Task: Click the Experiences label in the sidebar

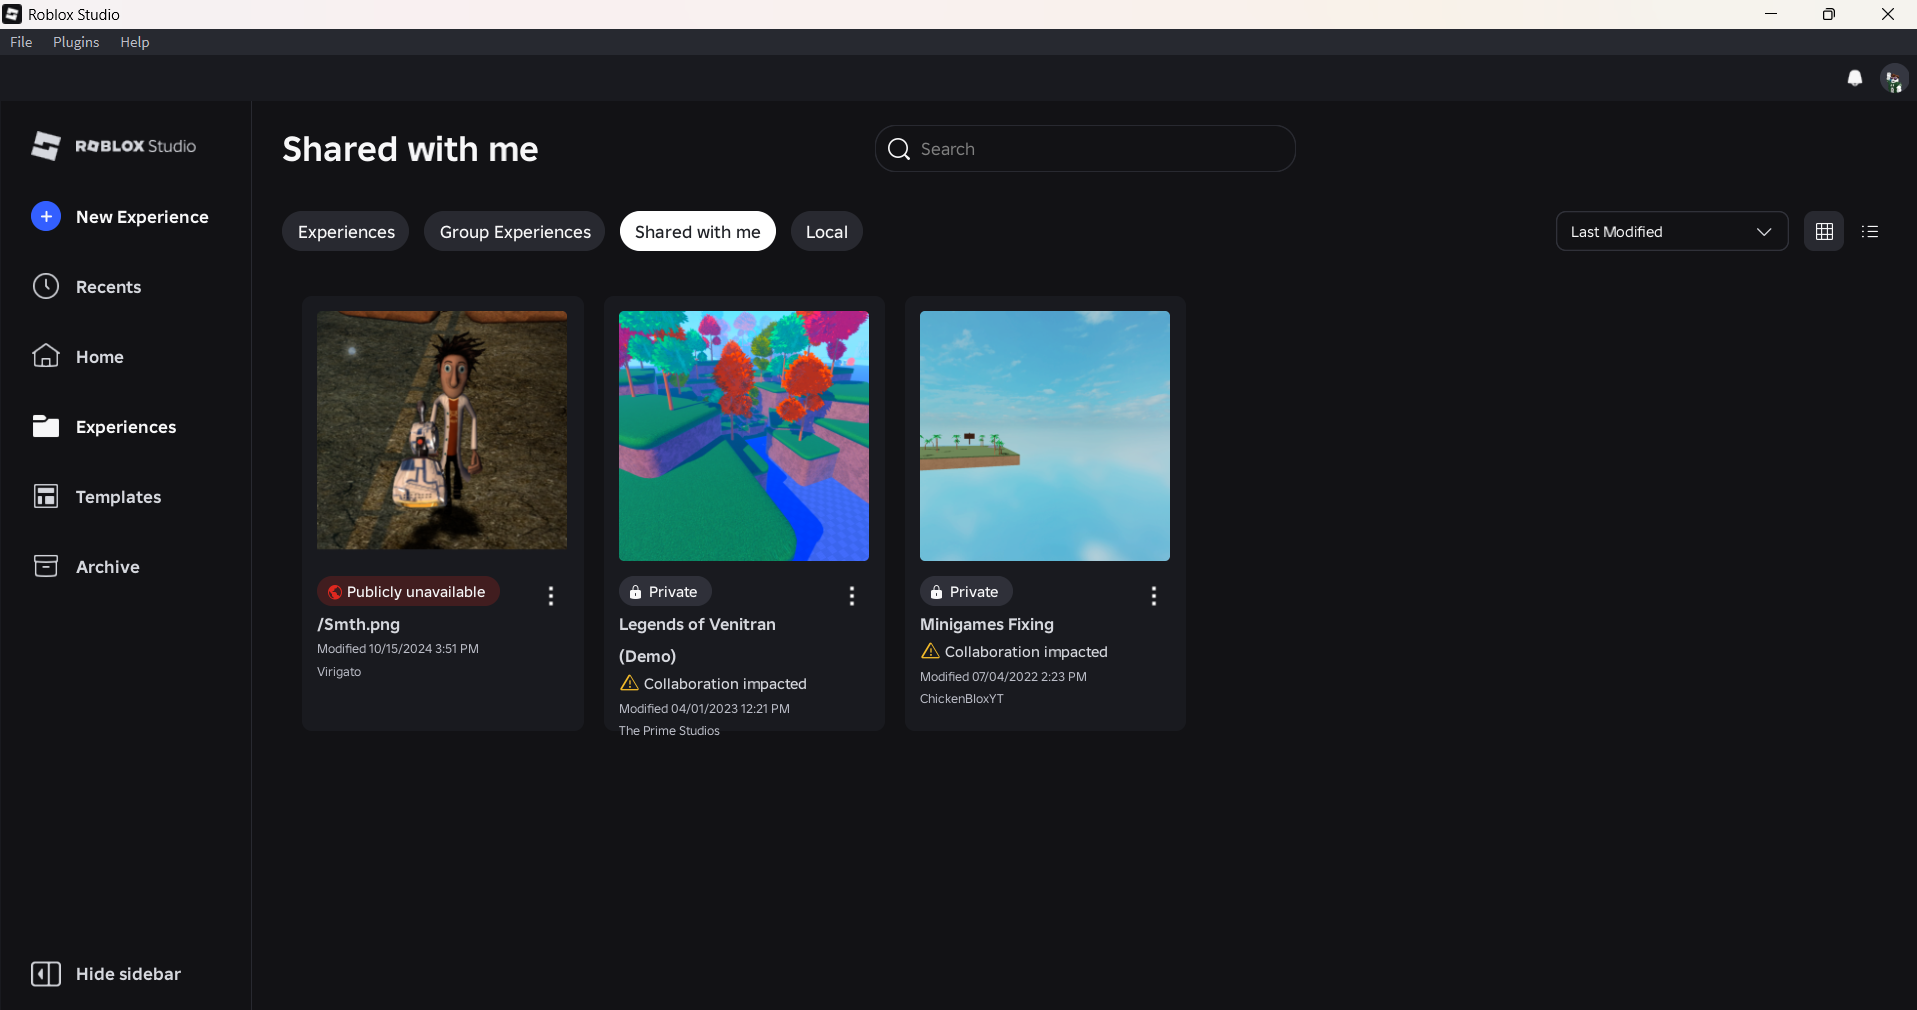Action: point(126,427)
